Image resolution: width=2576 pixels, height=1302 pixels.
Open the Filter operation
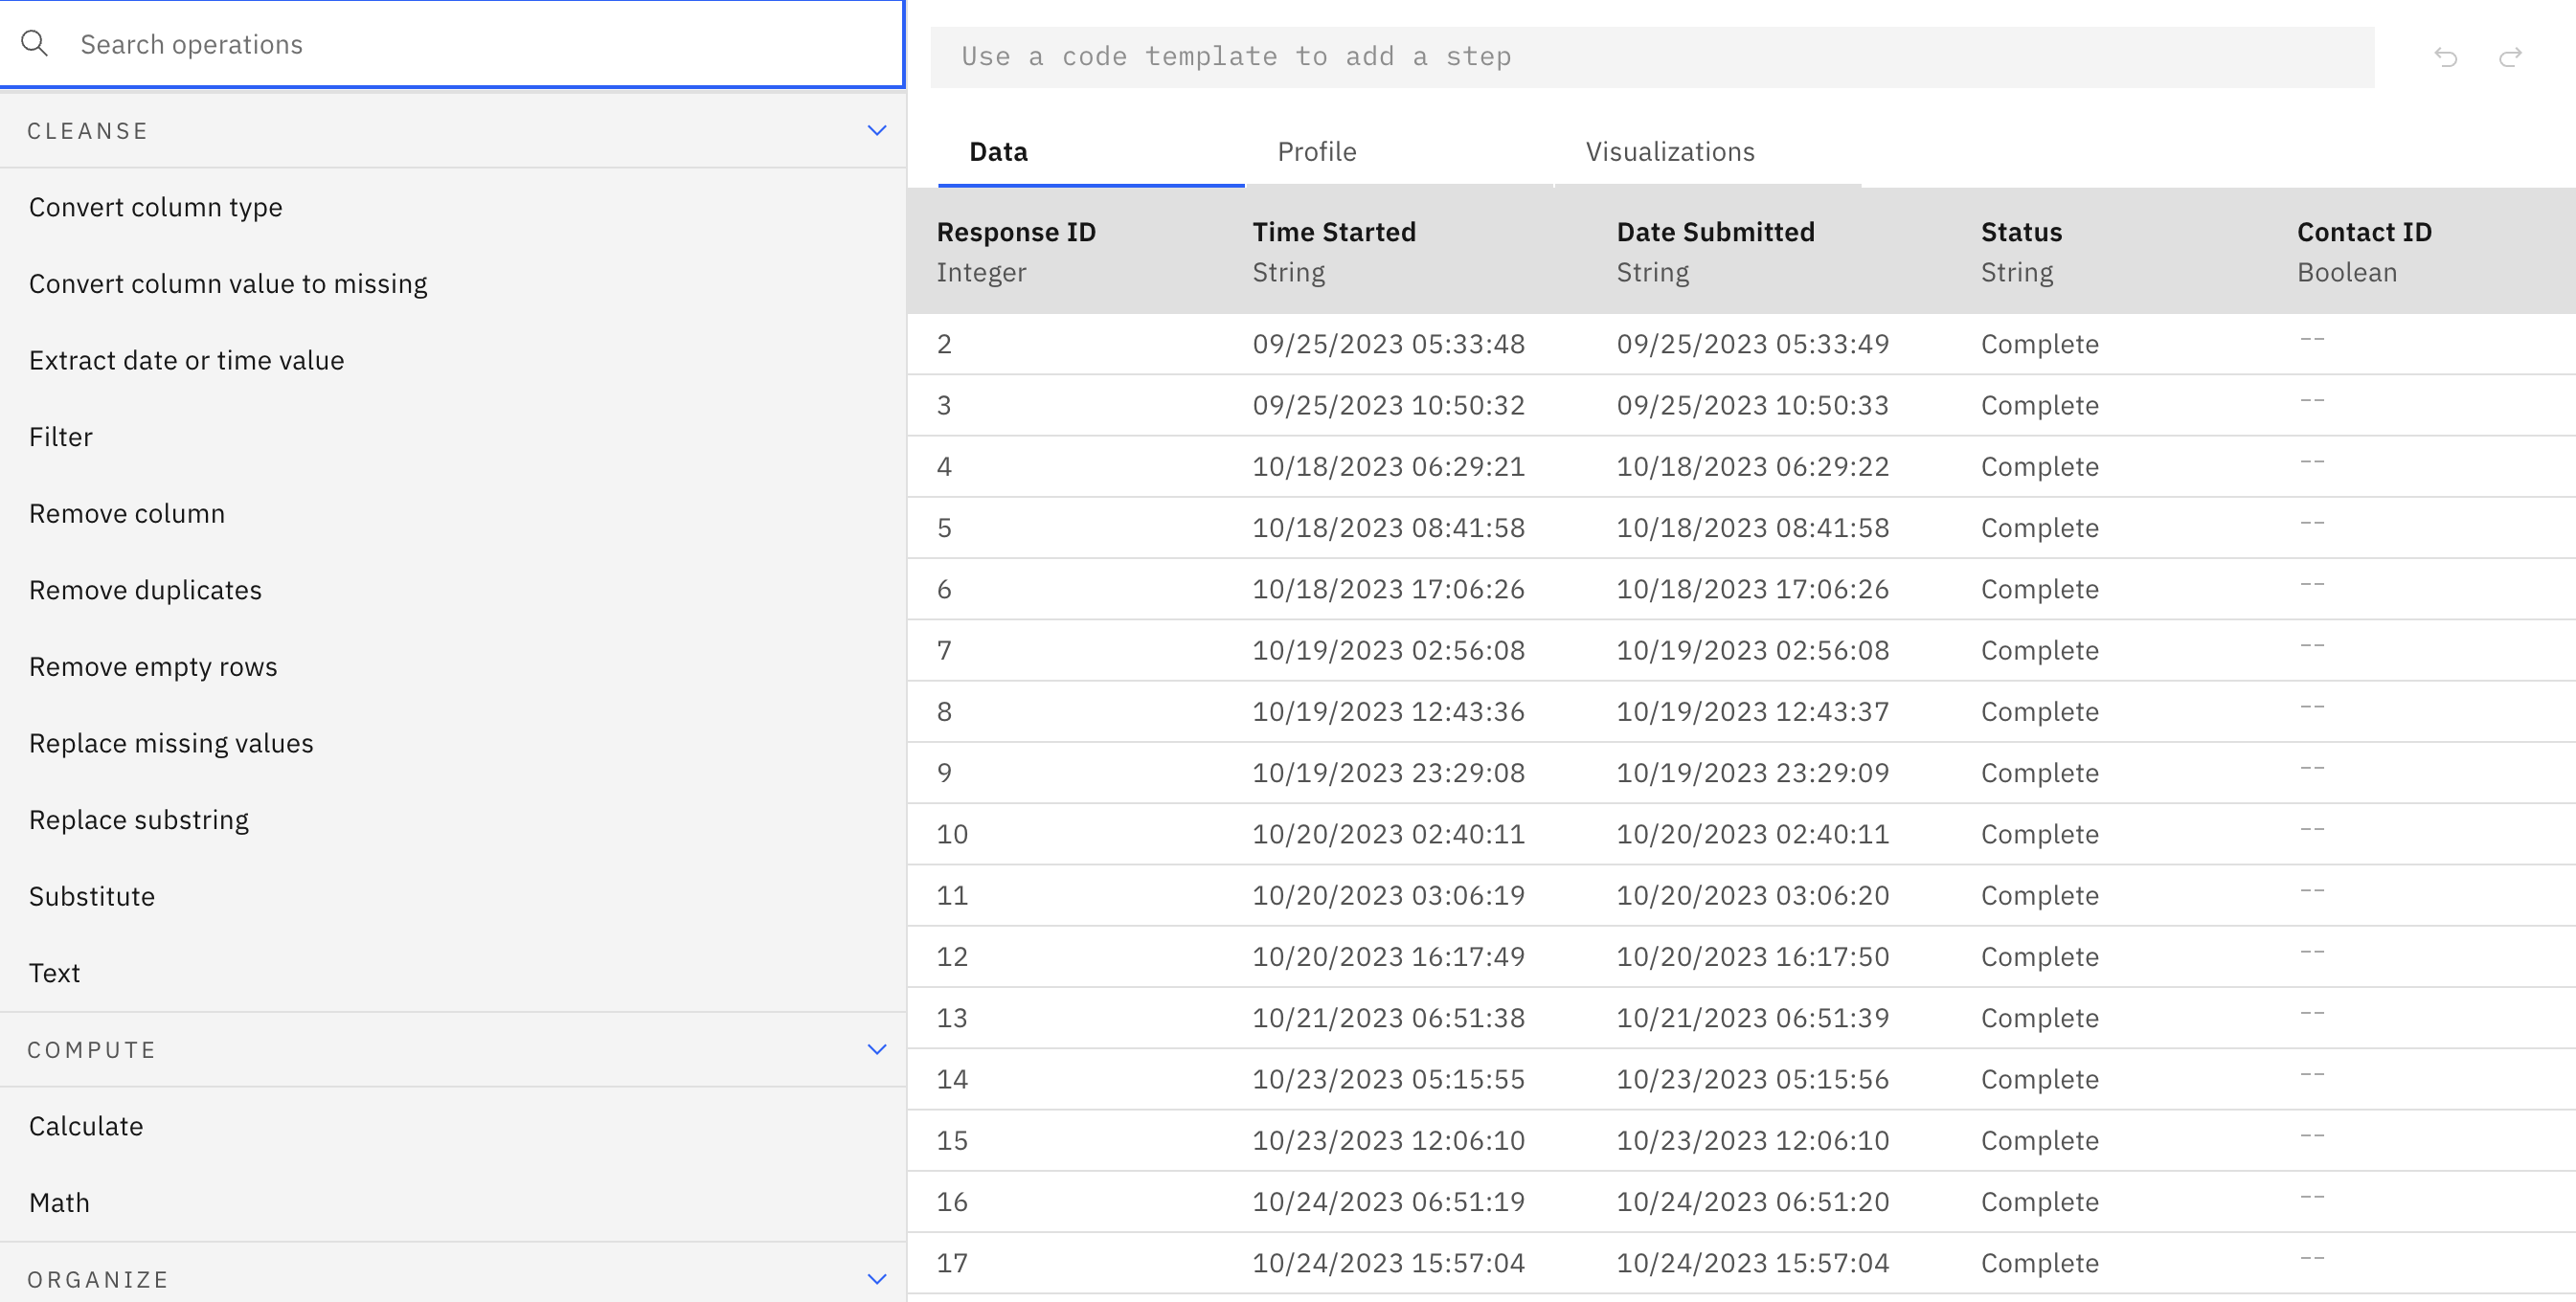61,437
